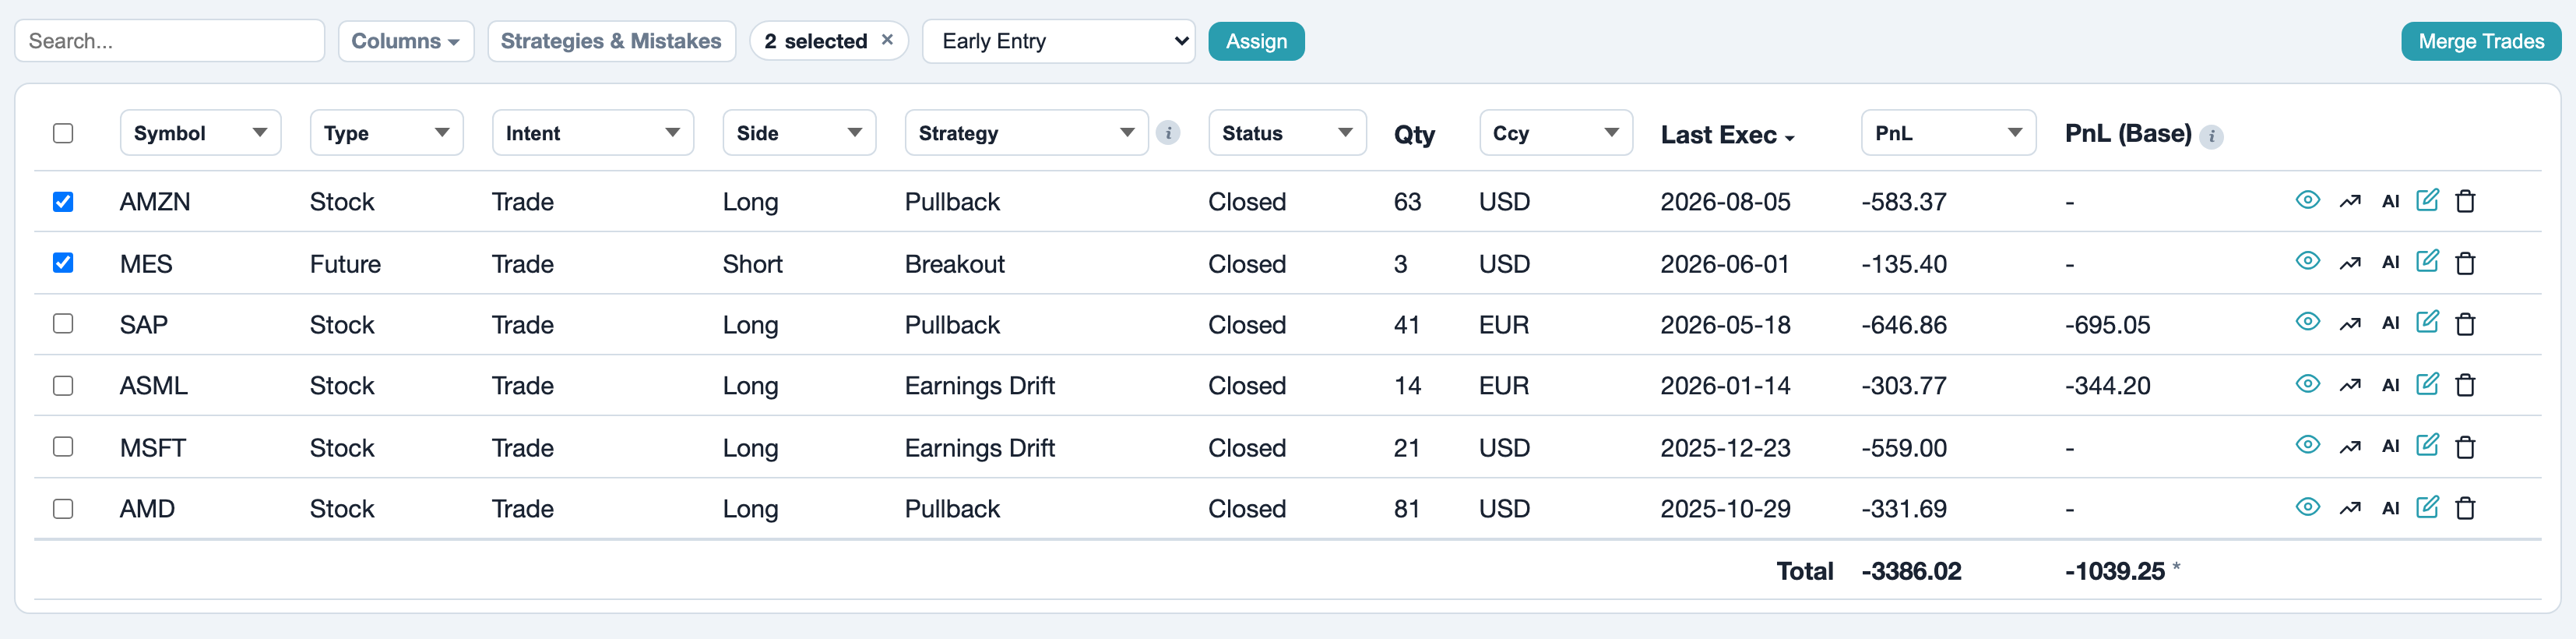The height and width of the screenshot is (639, 2576).
Task: Check the ASML row checkbox
Action: point(63,385)
